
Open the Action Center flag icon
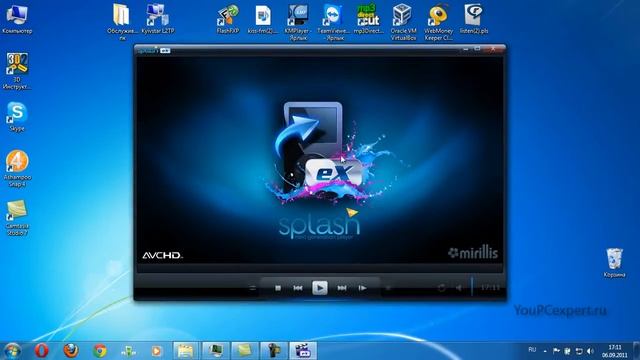point(556,351)
